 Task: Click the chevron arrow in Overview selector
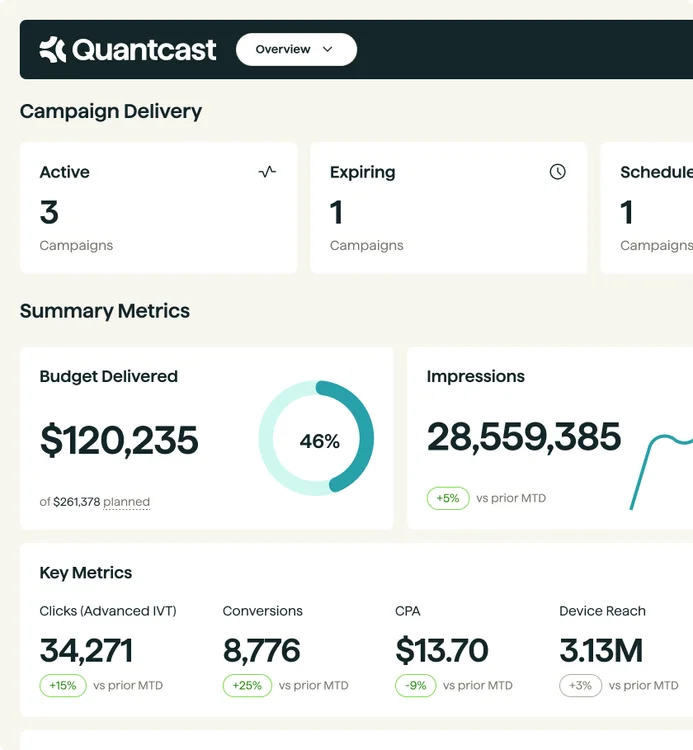coord(327,49)
